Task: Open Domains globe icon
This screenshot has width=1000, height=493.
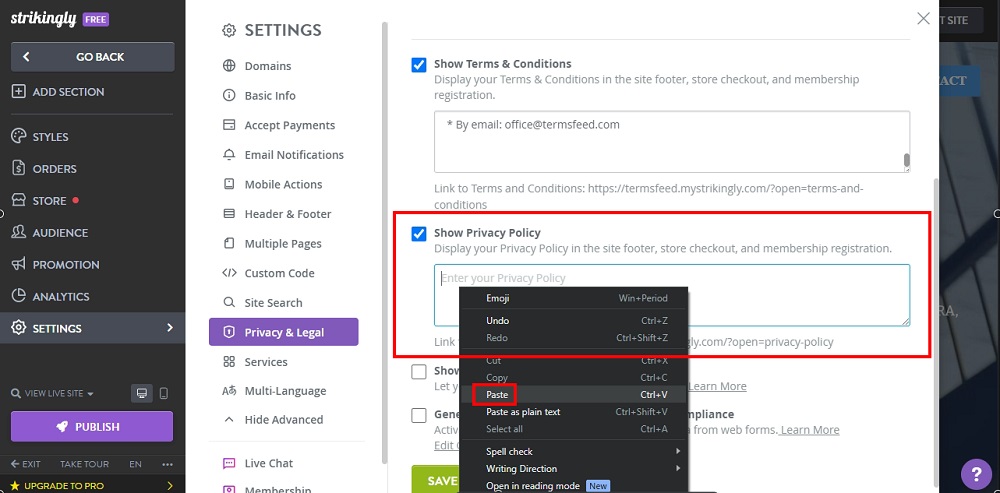Action: pos(229,66)
